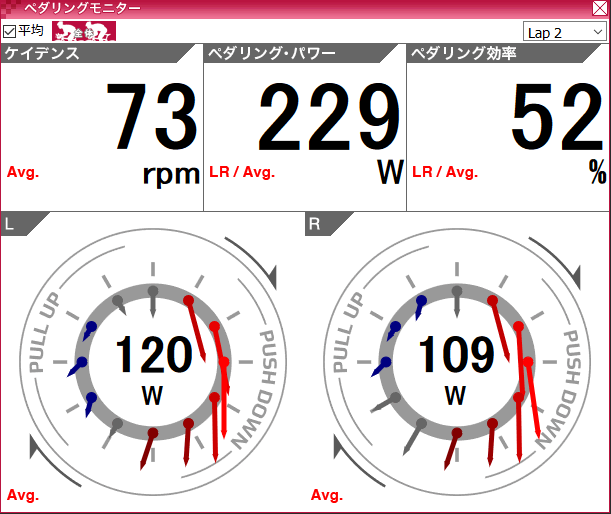Click the pedaling efficiency value 52
This screenshot has height=514, width=611.
[557, 117]
